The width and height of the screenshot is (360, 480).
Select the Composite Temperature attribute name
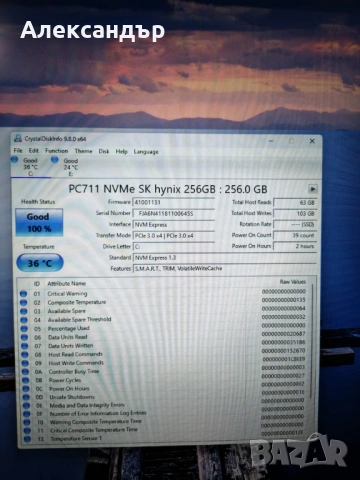coord(77,302)
